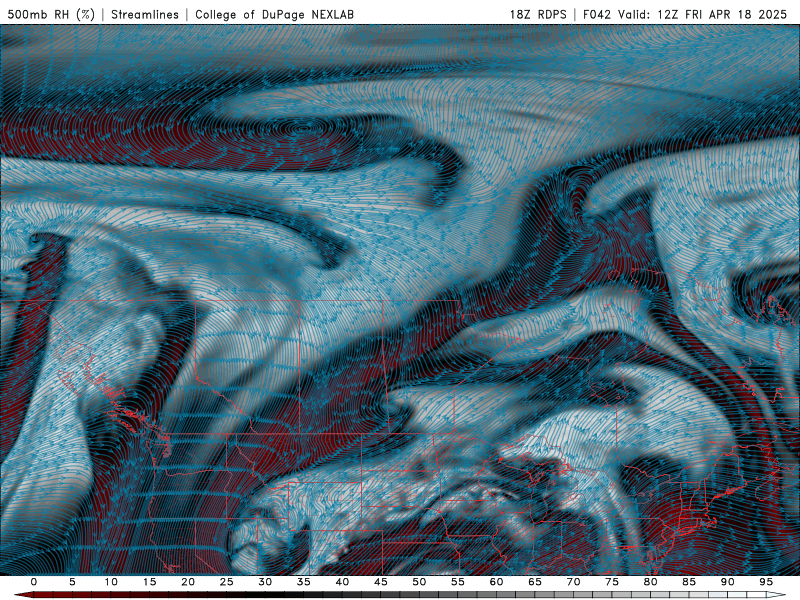Click the colorbar label '0'

[34, 582]
